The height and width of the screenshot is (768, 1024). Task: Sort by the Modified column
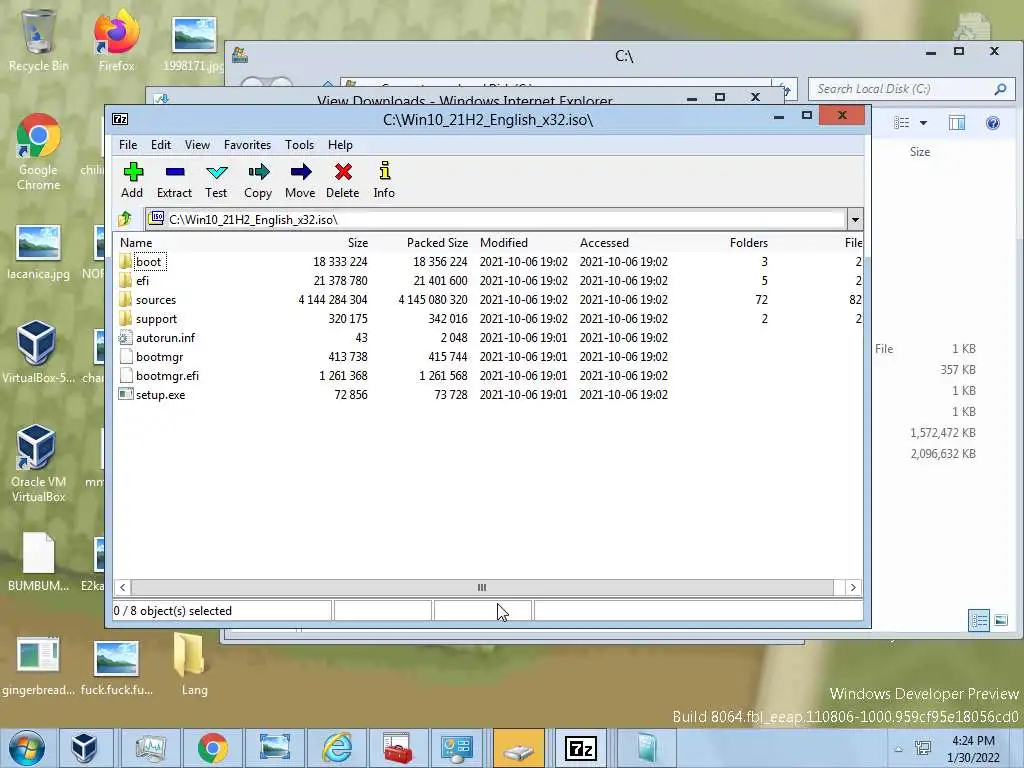[504, 243]
